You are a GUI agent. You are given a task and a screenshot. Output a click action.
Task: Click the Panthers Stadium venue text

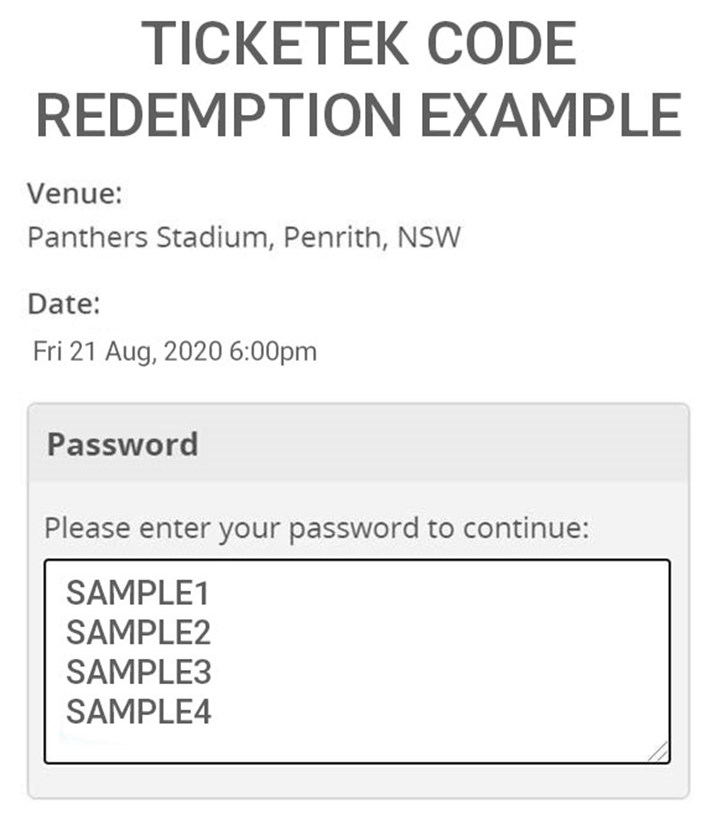click(x=150, y=239)
